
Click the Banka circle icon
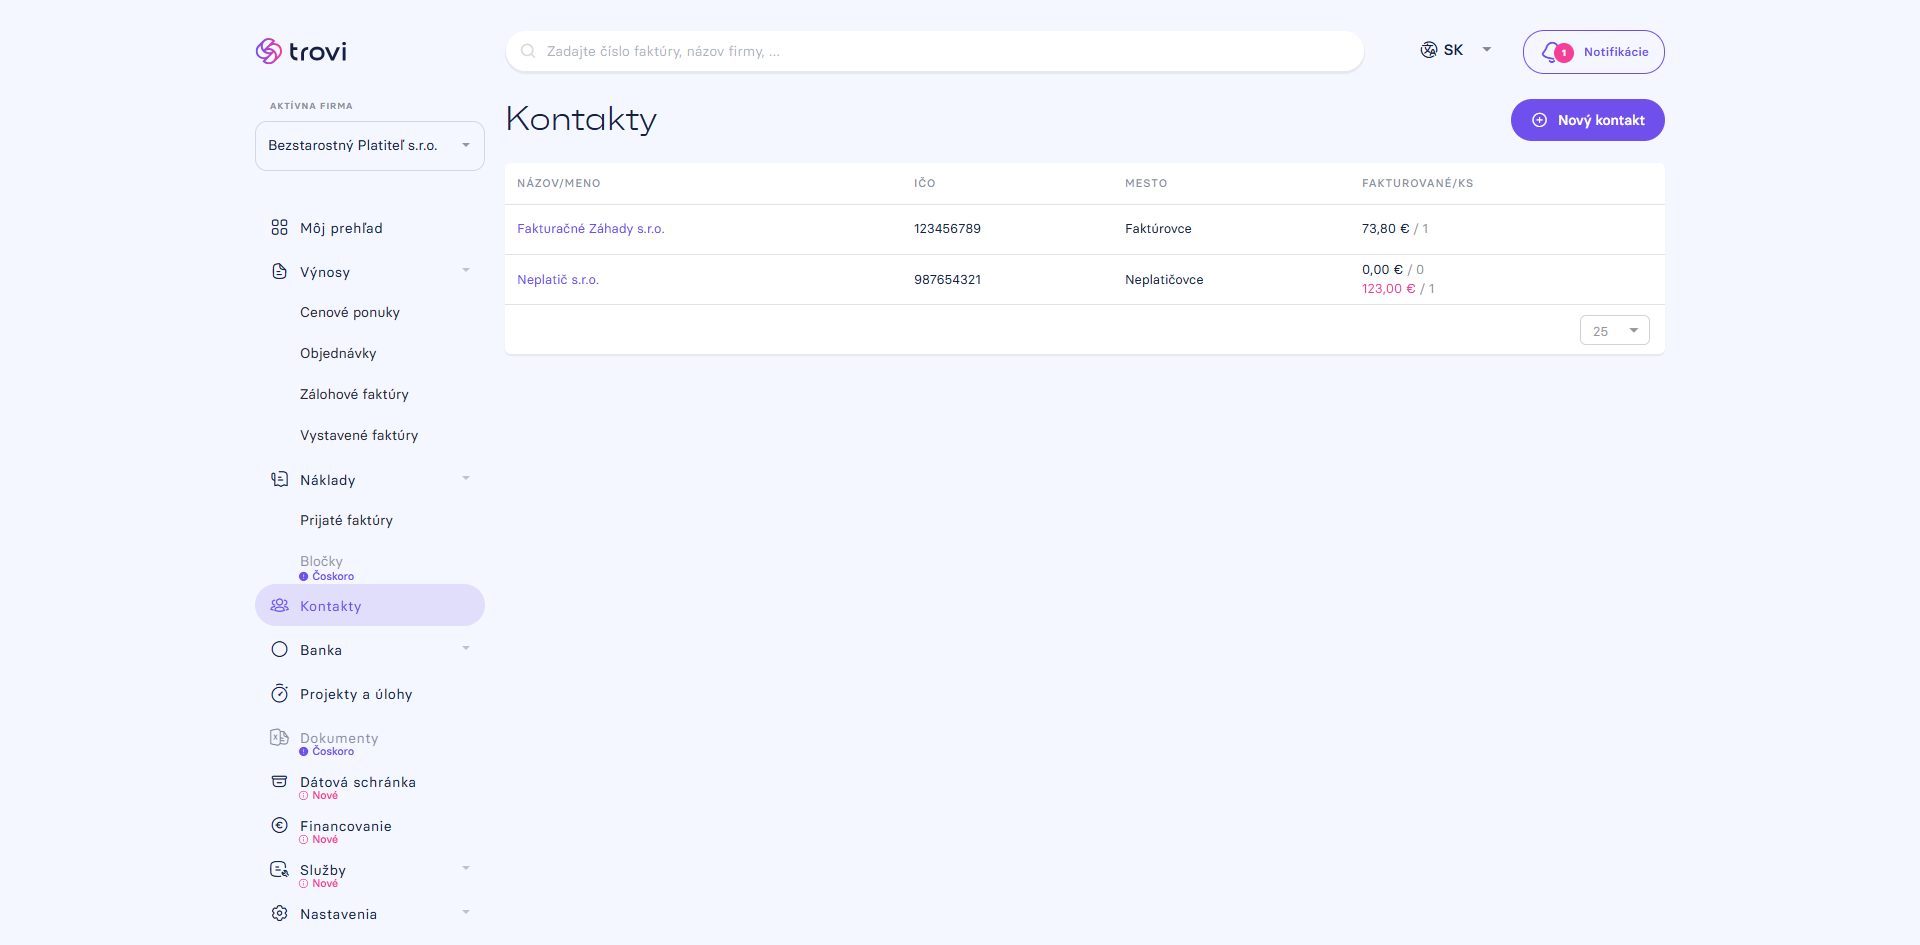pyautogui.click(x=279, y=650)
